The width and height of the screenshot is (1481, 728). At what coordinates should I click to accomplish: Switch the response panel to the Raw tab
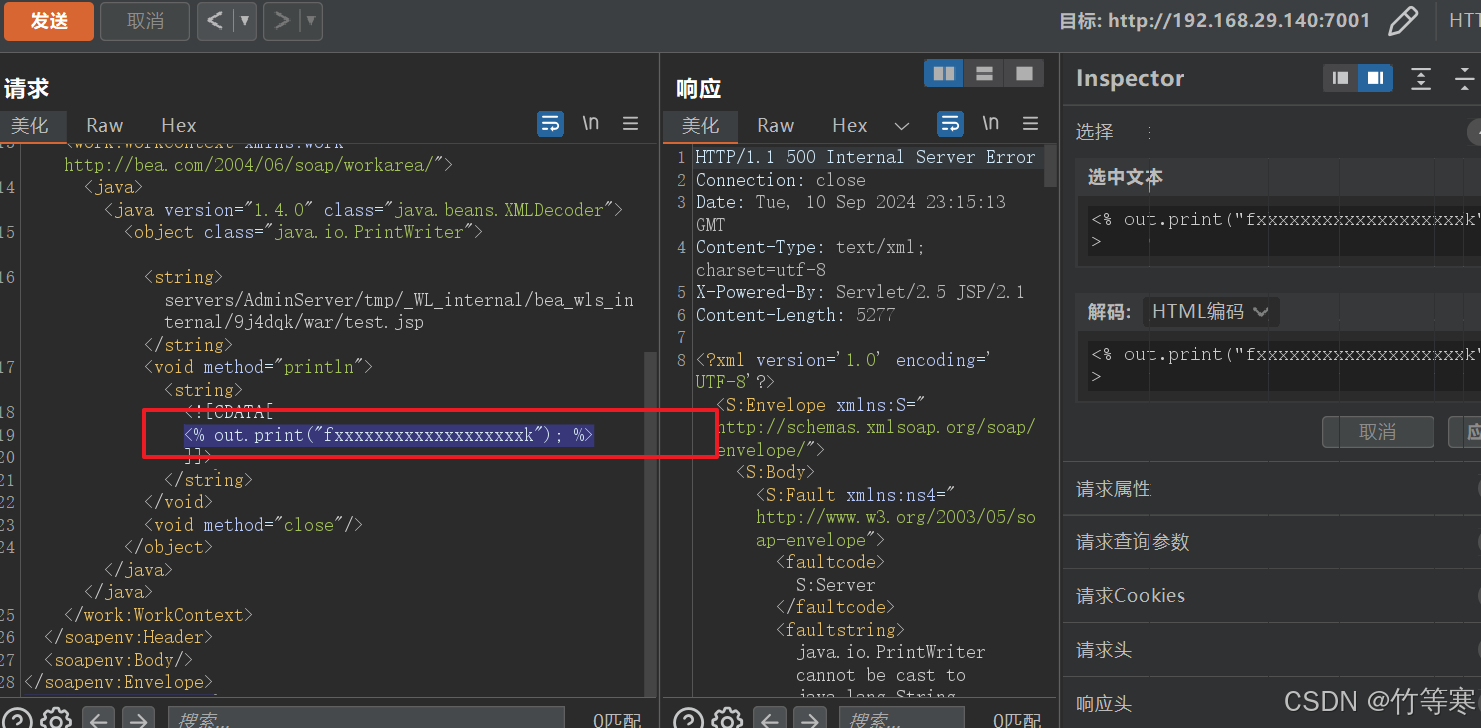click(x=775, y=125)
